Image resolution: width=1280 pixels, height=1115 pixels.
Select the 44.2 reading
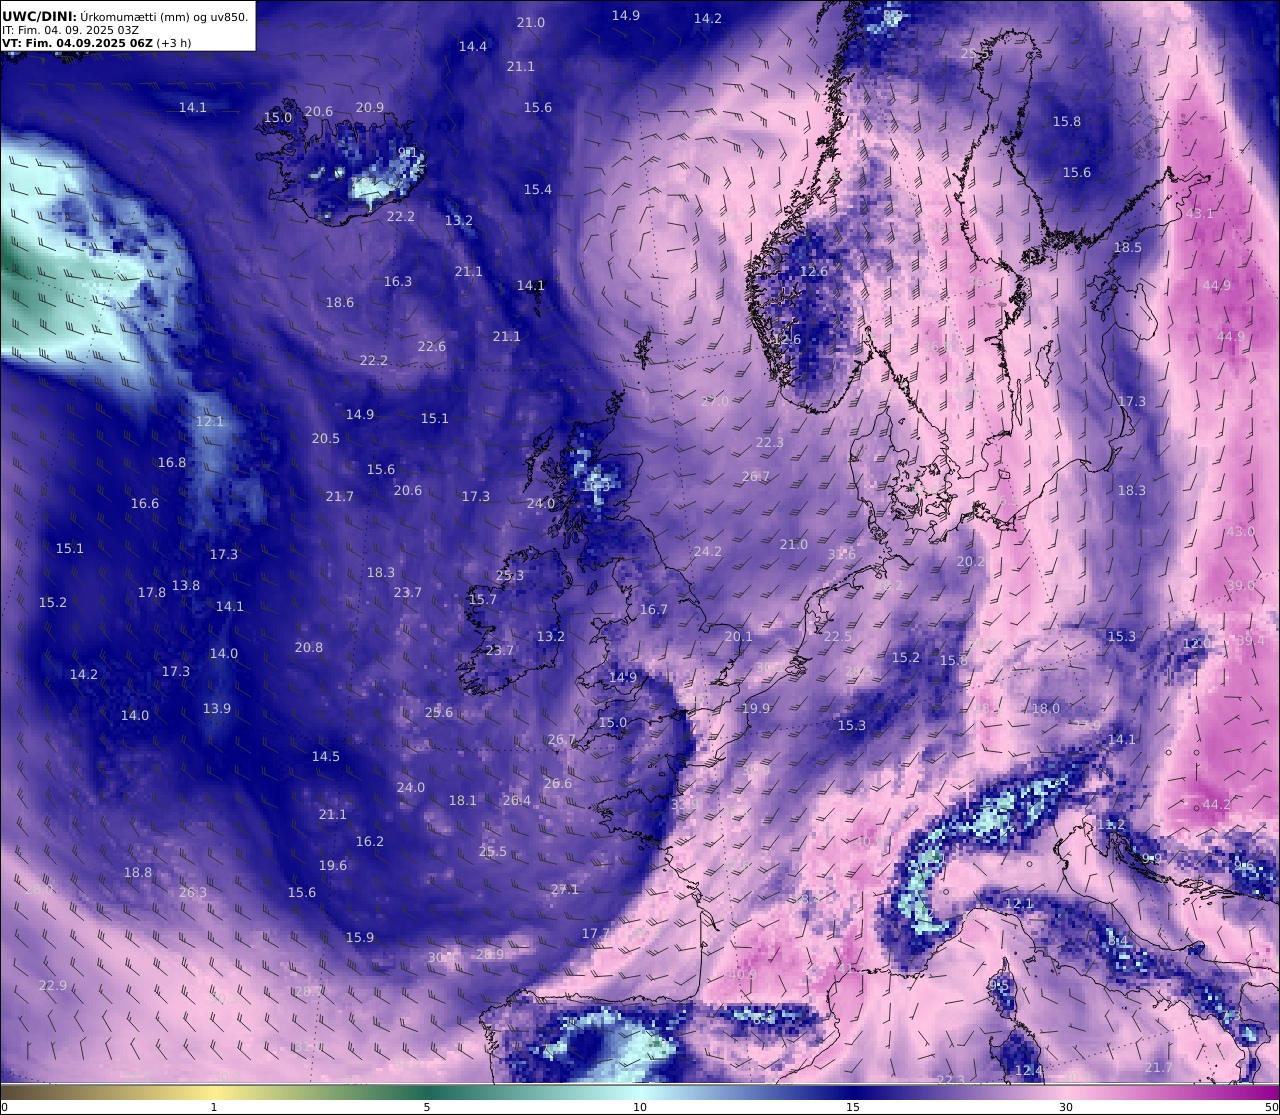coord(1217,805)
